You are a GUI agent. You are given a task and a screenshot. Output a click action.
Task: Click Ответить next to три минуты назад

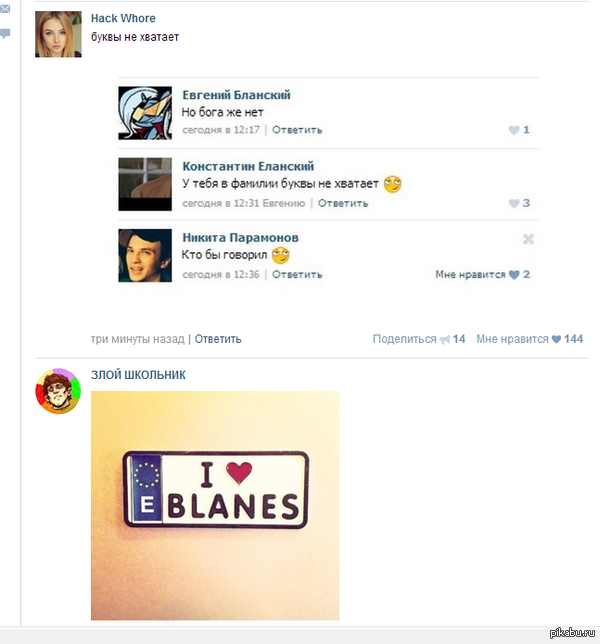(218, 339)
